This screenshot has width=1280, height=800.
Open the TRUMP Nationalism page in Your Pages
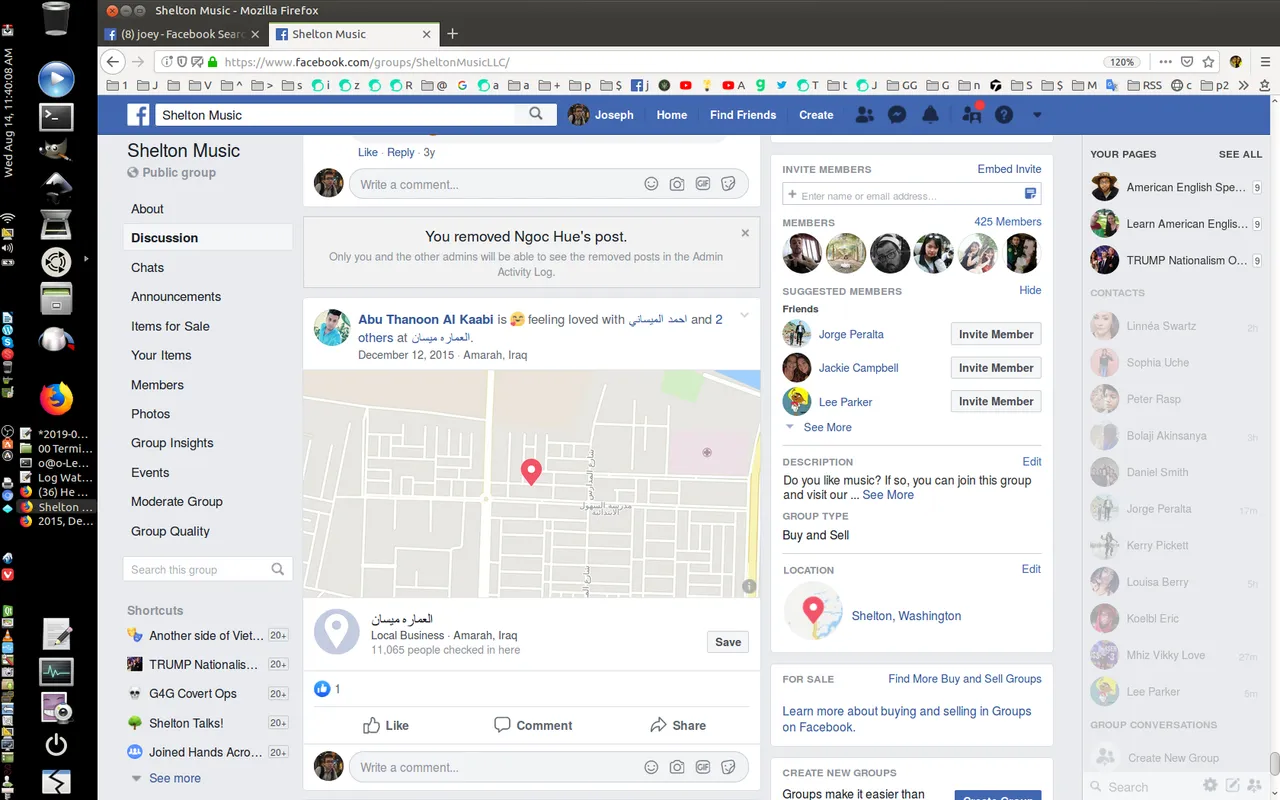tap(1176, 260)
